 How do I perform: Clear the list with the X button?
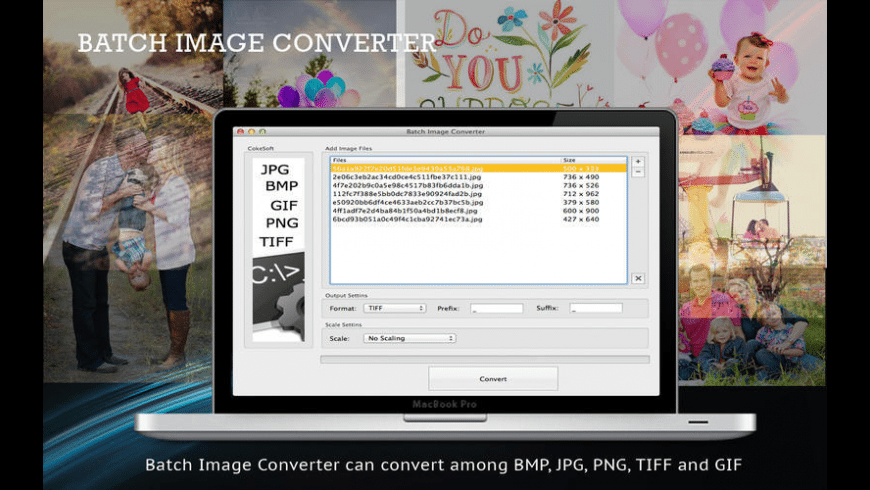click(x=638, y=279)
